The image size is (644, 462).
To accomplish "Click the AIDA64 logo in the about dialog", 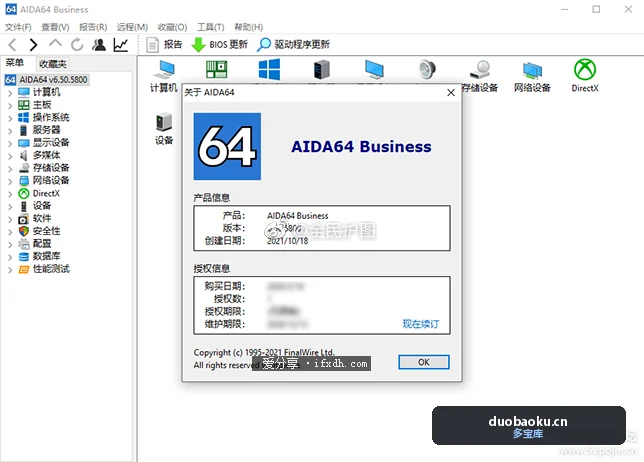I will (227, 147).
